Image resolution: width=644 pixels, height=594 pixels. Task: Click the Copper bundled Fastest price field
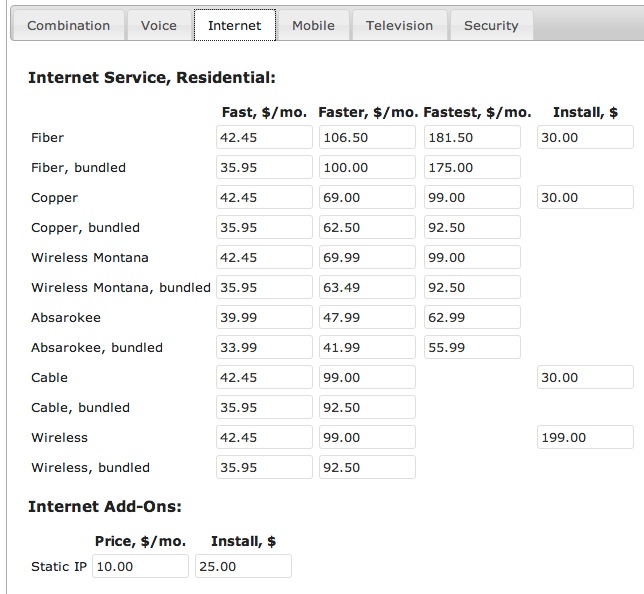click(472, 228)
